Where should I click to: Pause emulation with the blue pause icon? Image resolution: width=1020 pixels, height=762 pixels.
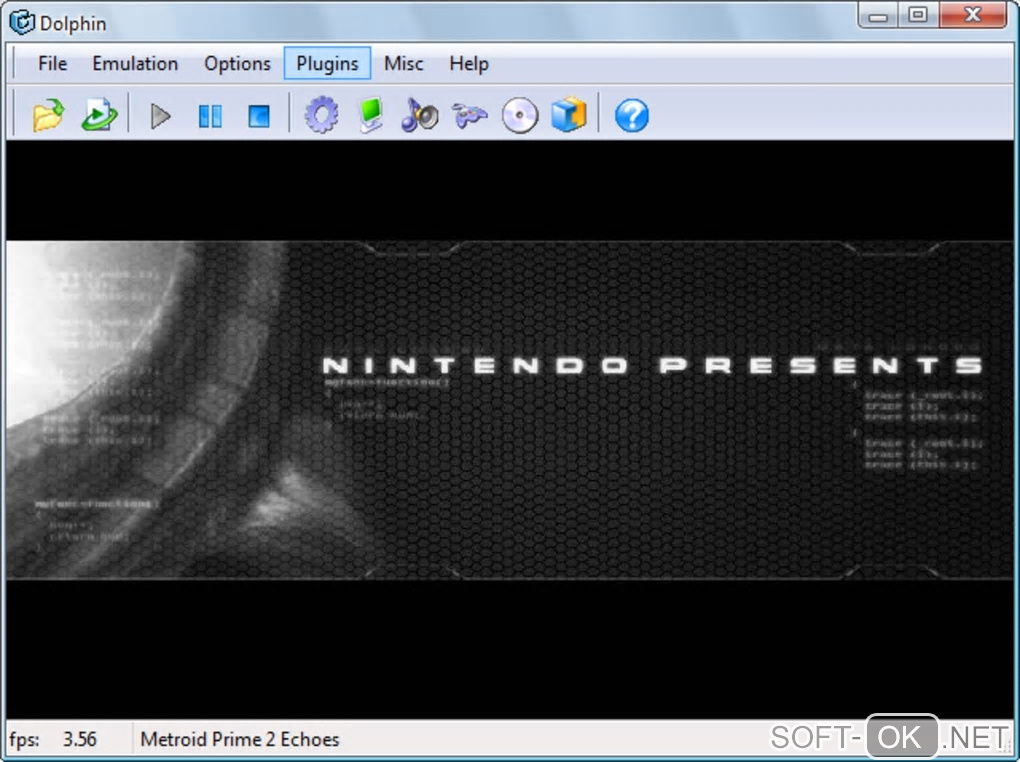click(210, 116)
